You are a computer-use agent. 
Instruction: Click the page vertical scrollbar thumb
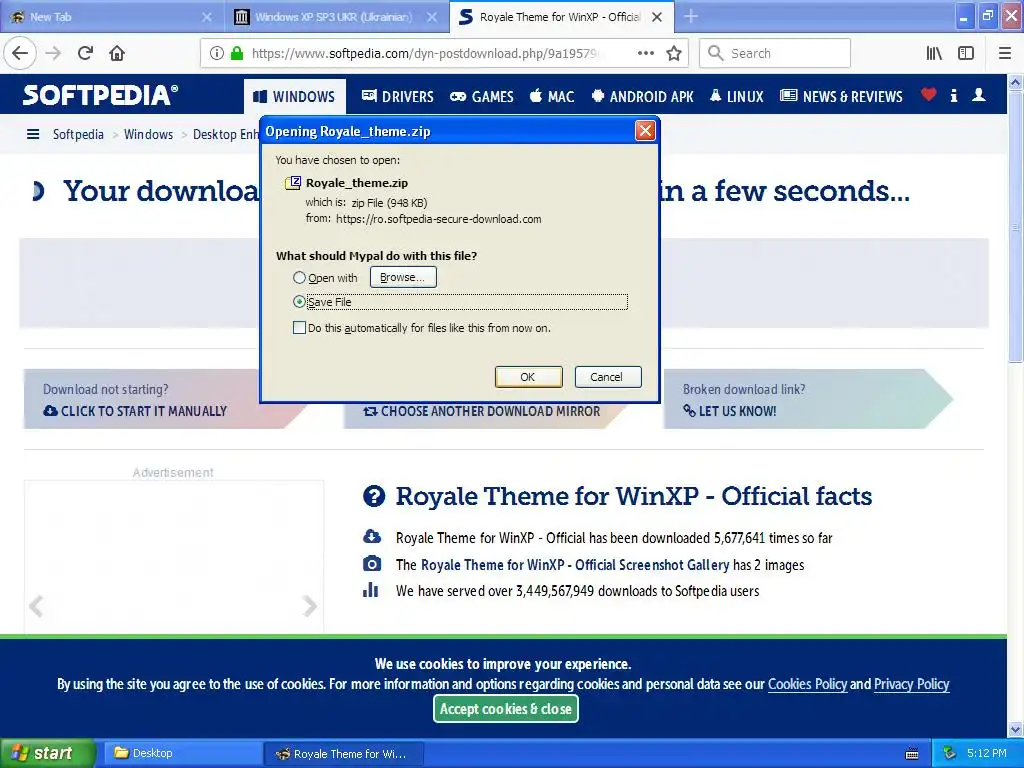coord(1016,226)
